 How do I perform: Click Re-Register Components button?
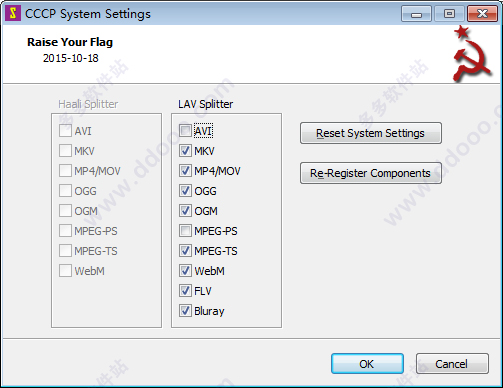(x=371, y=173)
